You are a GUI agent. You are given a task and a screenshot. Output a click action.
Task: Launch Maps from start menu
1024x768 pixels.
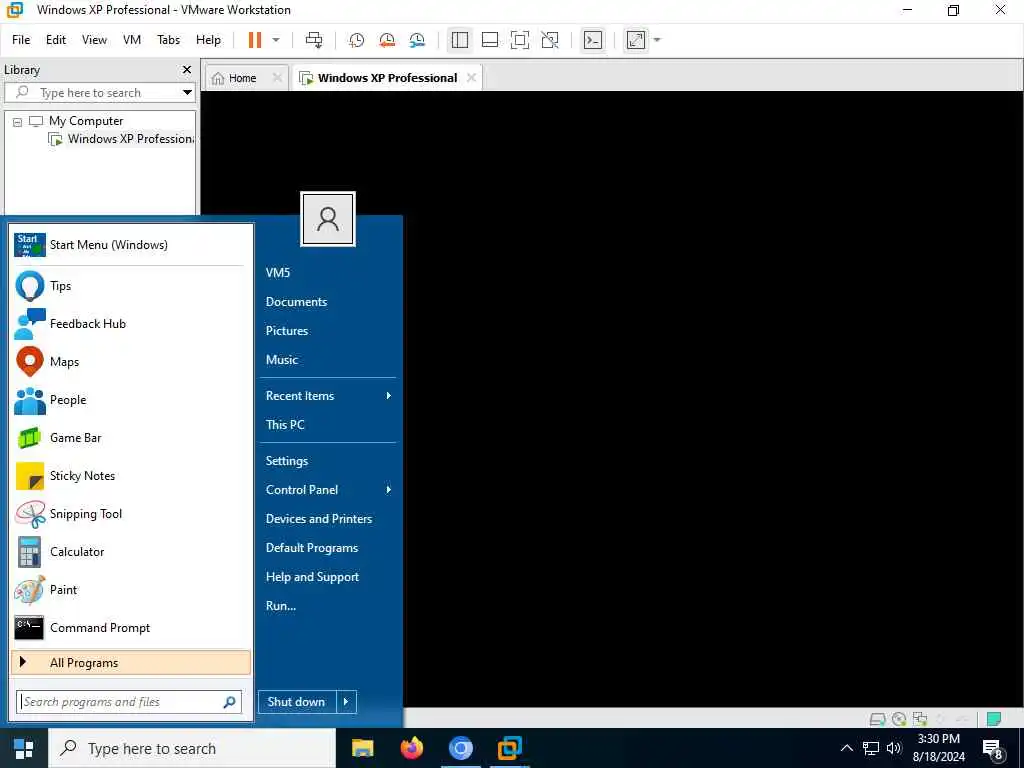coord(130,362)
